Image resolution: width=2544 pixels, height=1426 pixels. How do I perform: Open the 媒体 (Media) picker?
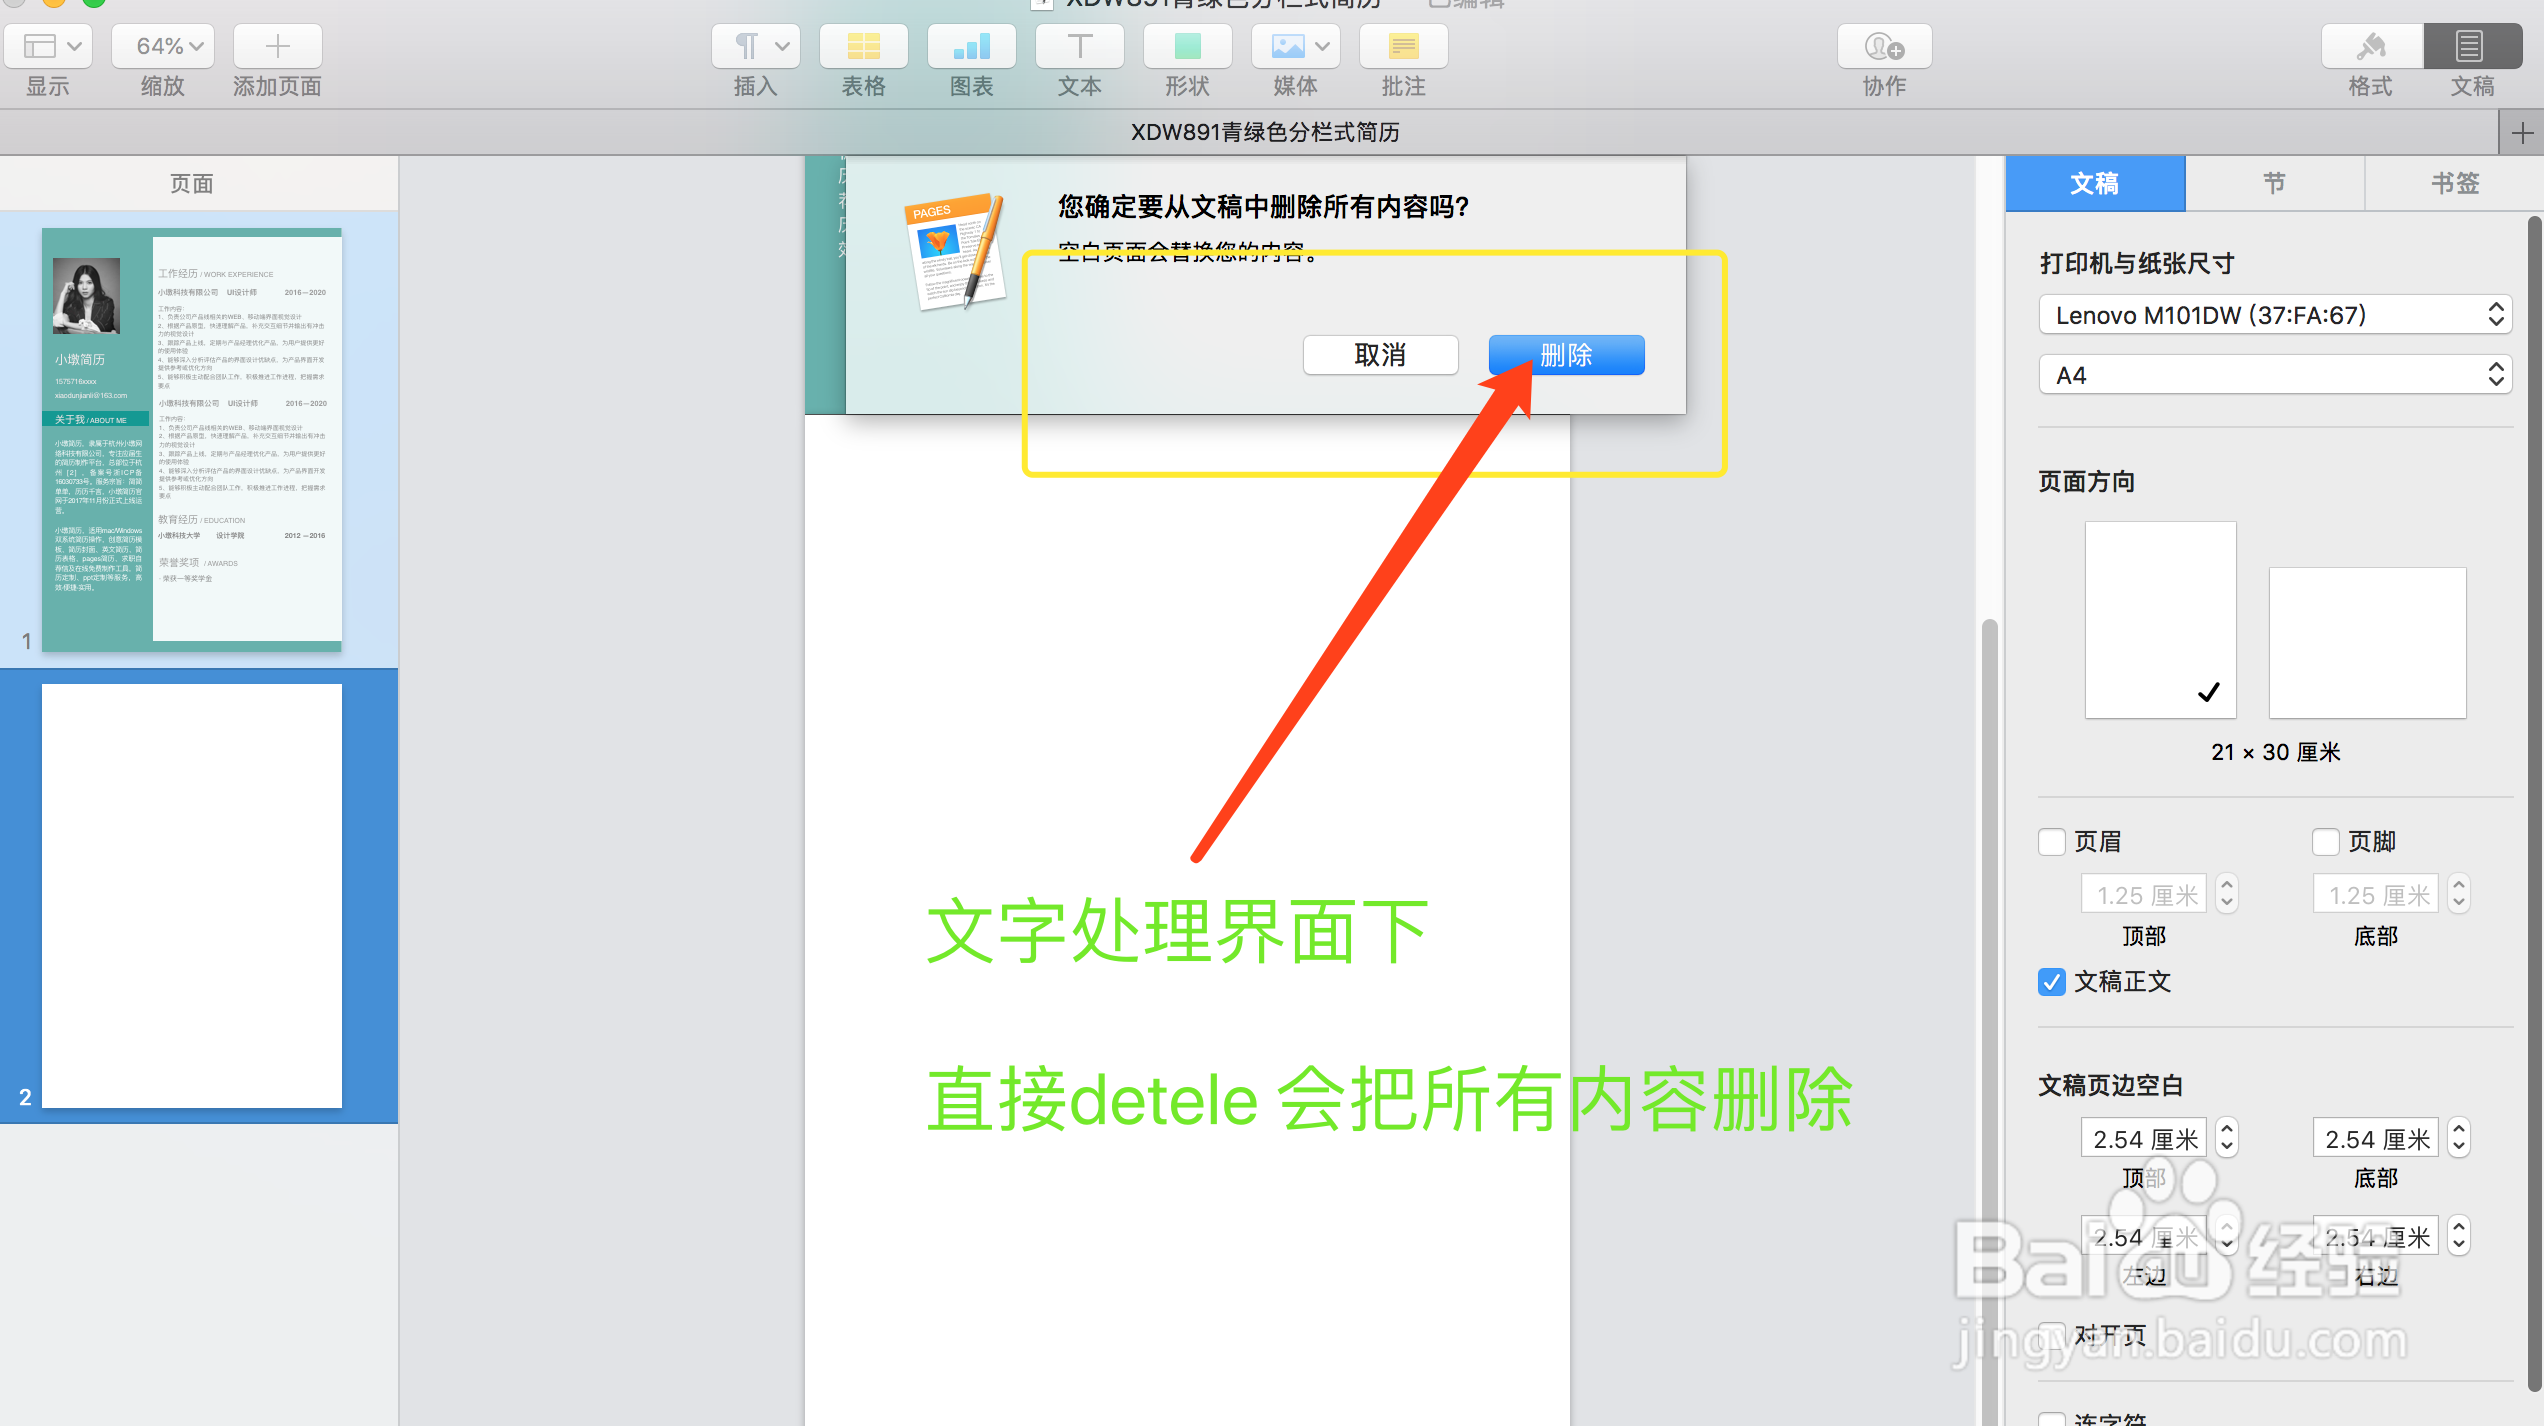pyautogui.click(x=1294, y=46)
